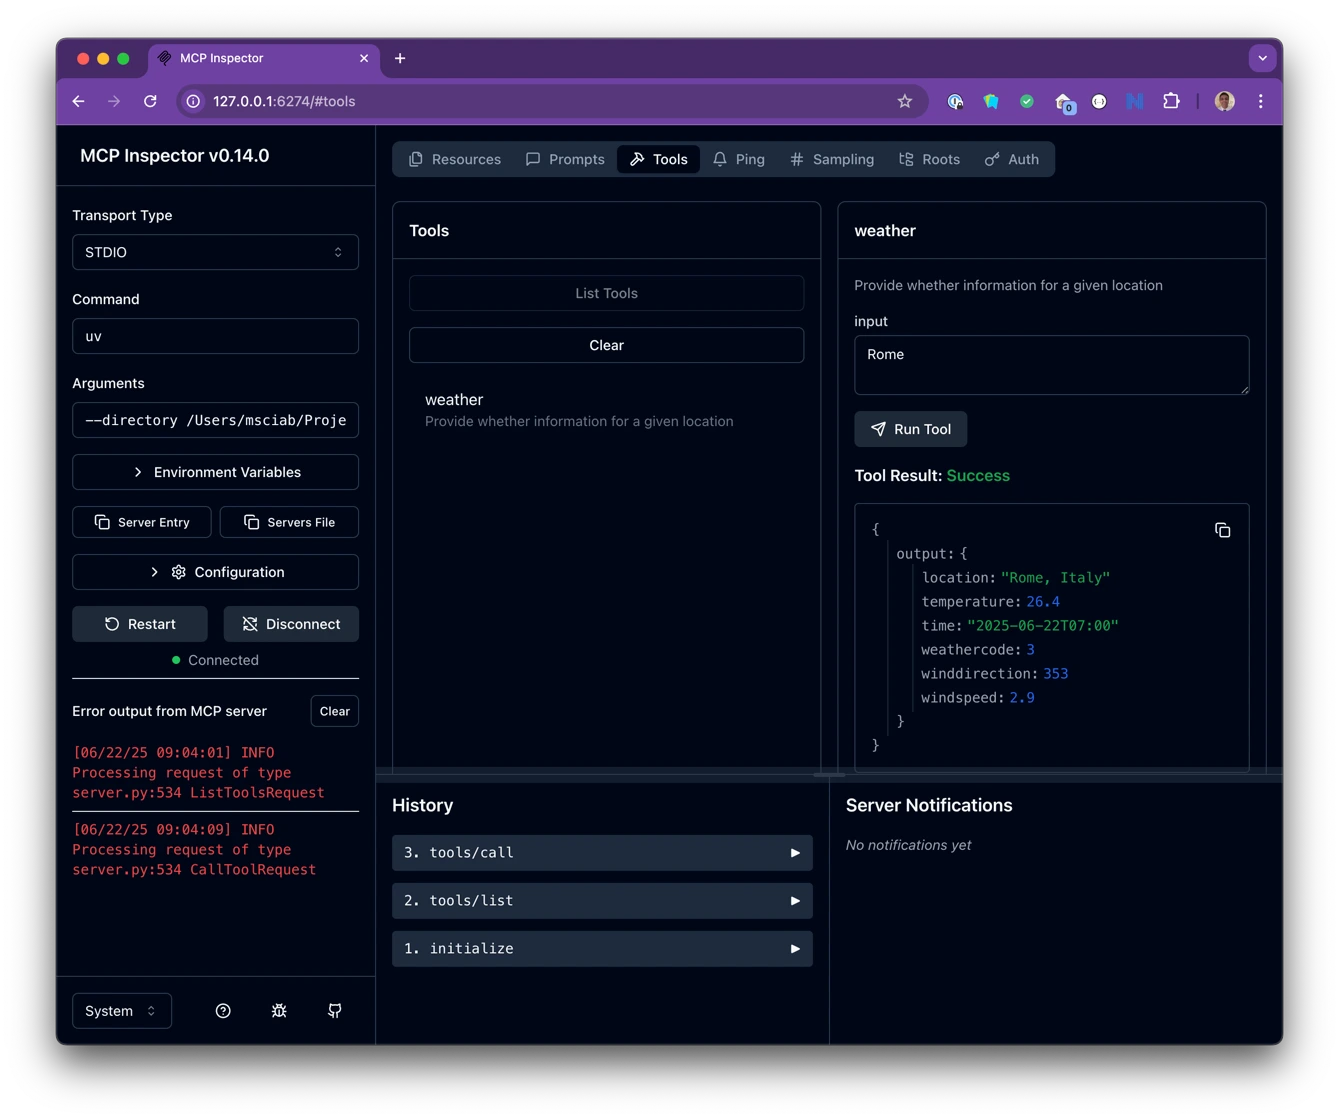Open the browser extensions puzzle icon
The width and height of the screenshot is (1339, 1119).
[1171, 101]
